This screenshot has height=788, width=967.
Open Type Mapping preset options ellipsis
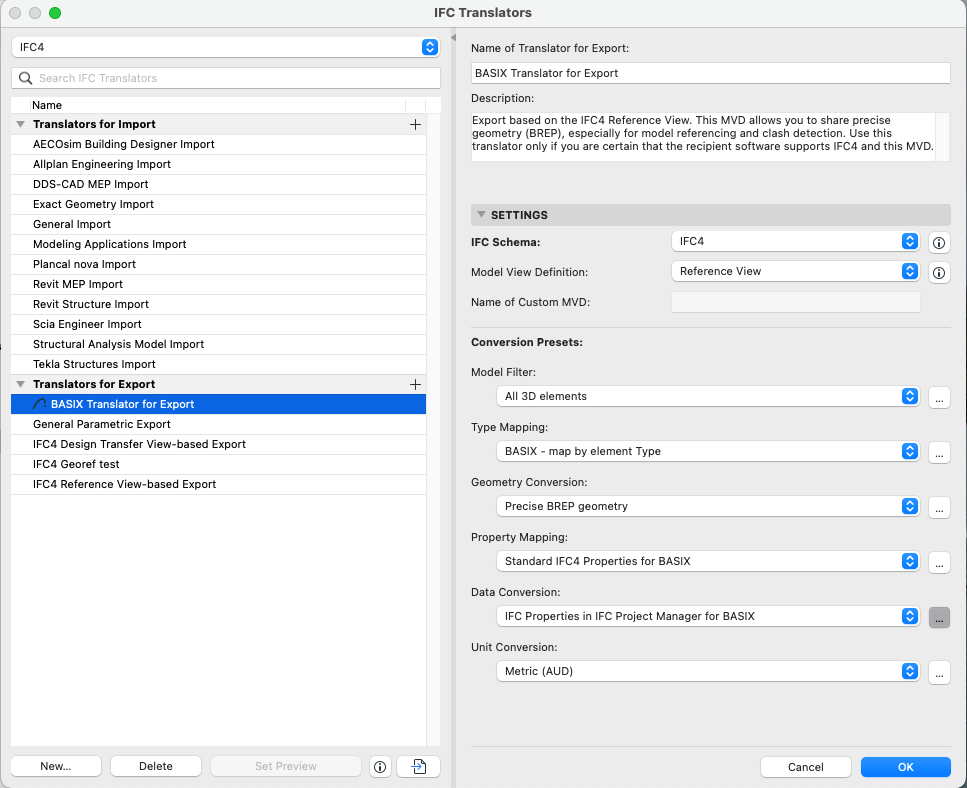(939, 452)
